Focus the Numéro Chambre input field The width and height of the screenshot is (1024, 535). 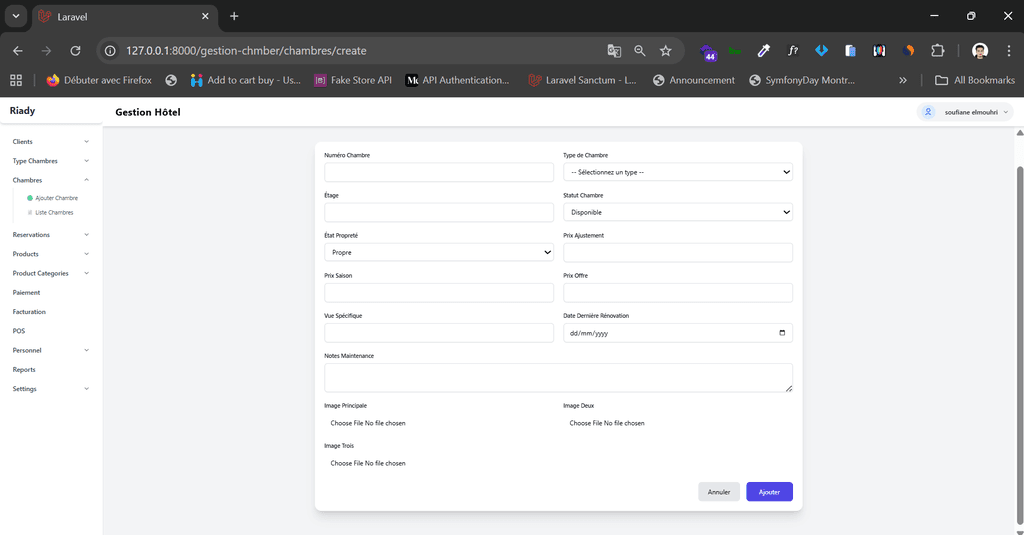(438, 172)
